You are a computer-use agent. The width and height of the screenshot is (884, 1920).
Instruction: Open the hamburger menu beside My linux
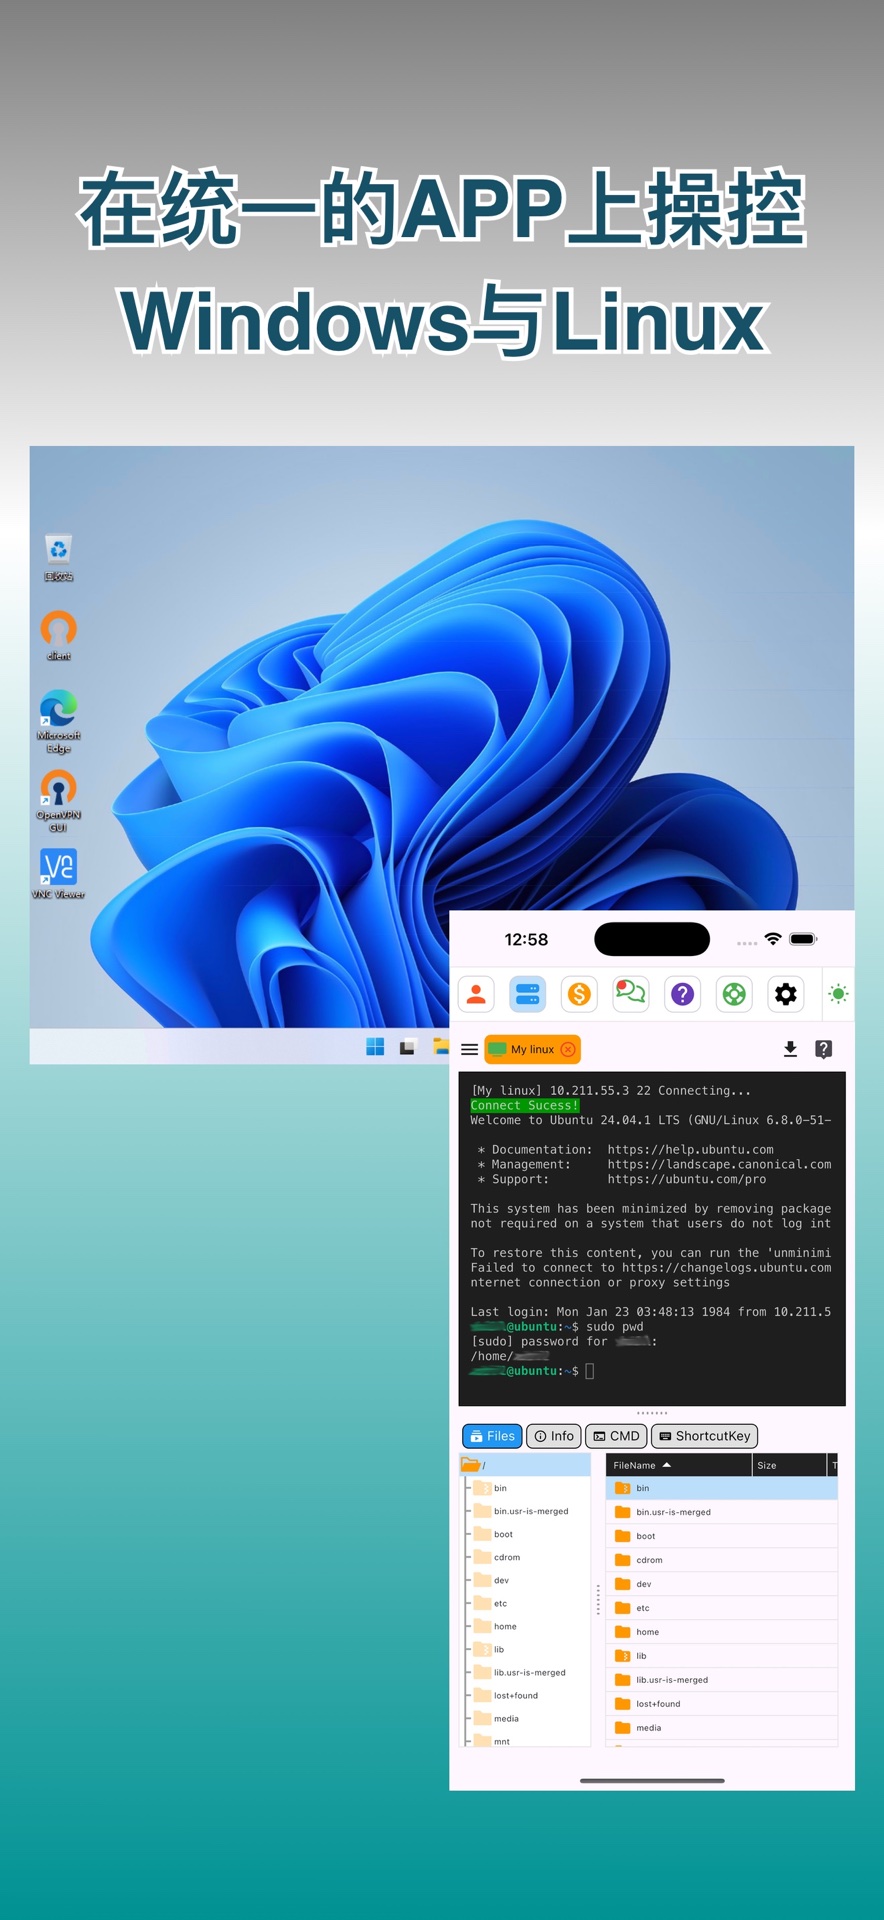point(469,1050)
